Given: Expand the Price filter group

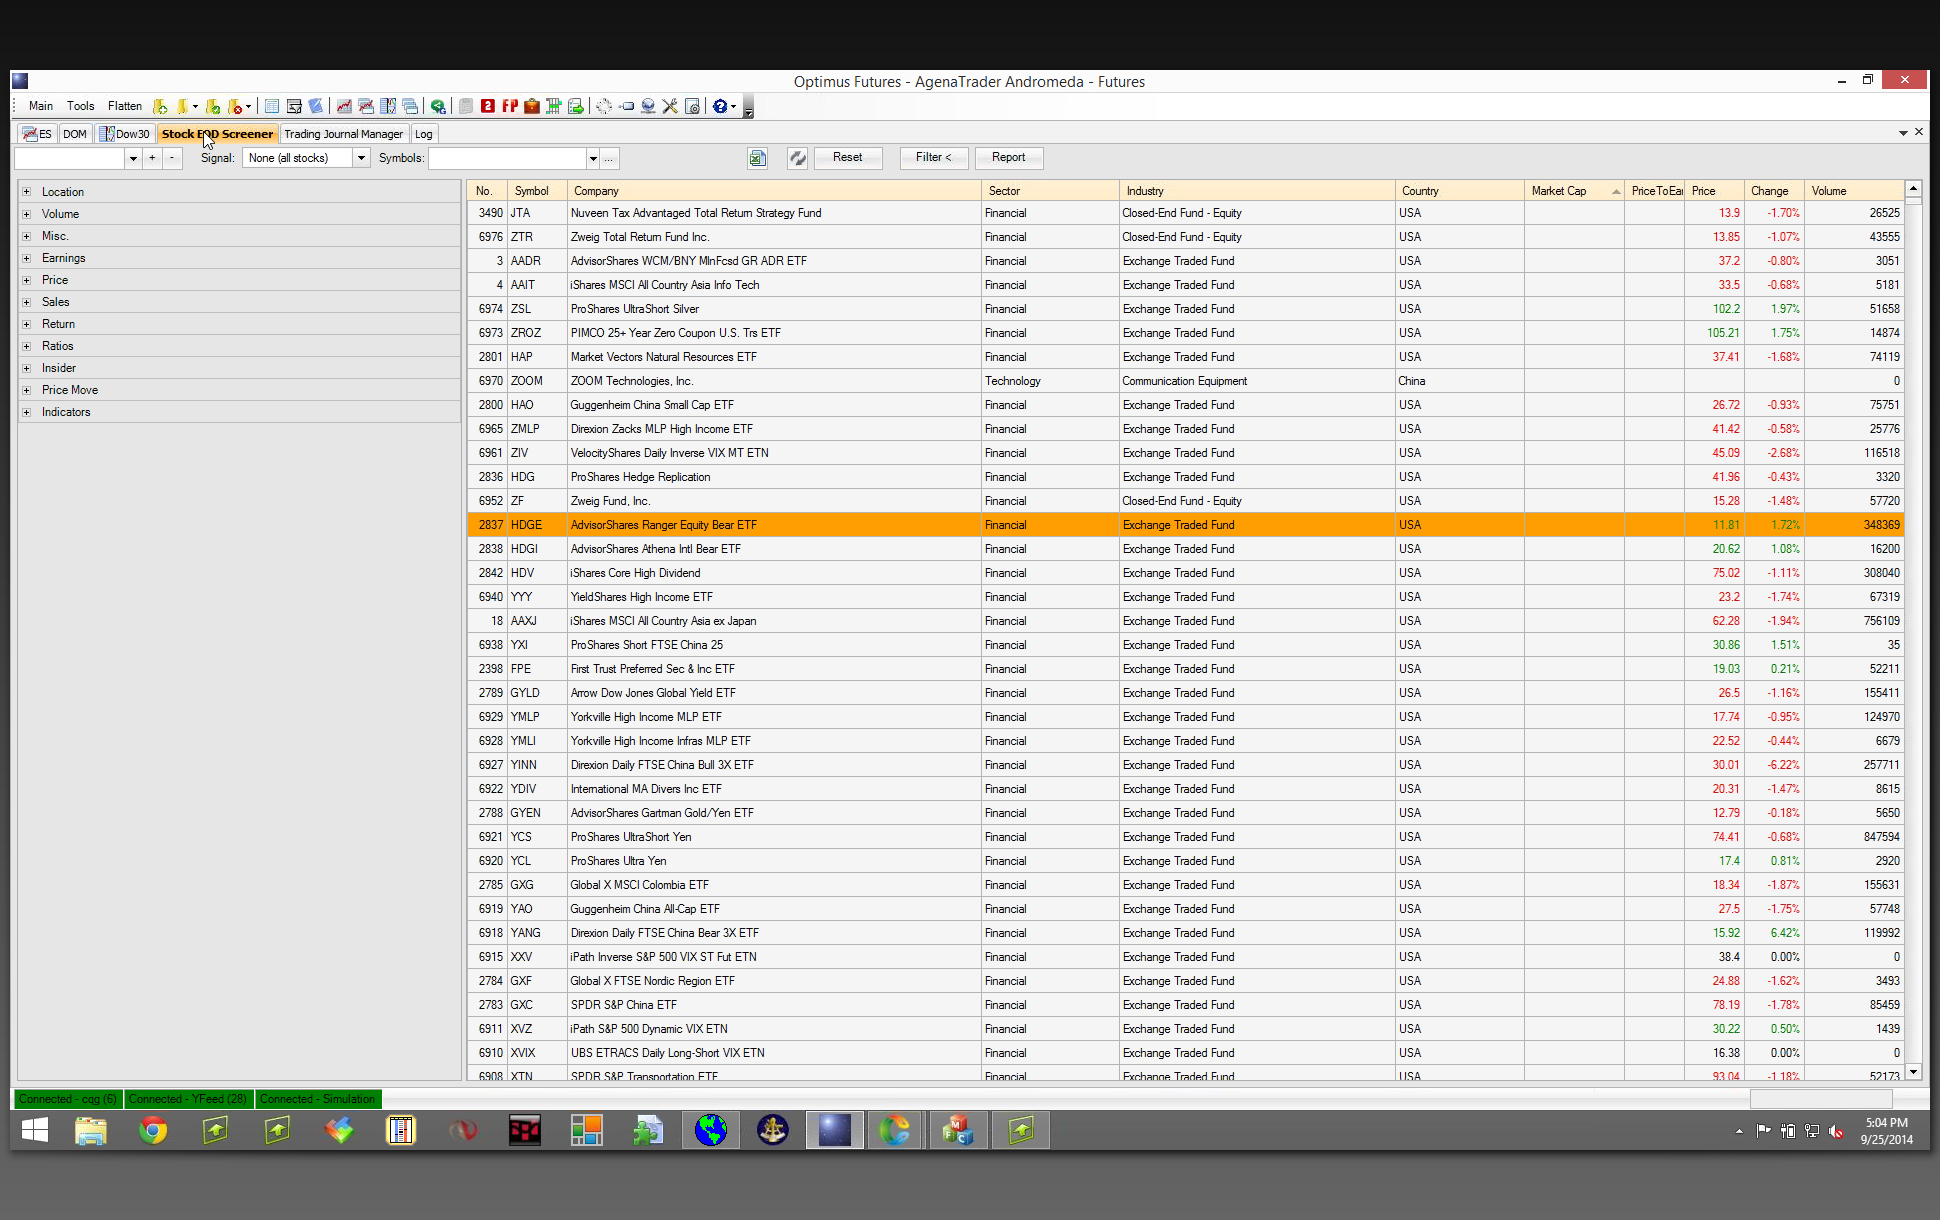Looking at the screenshot, I should click(27, 280).
